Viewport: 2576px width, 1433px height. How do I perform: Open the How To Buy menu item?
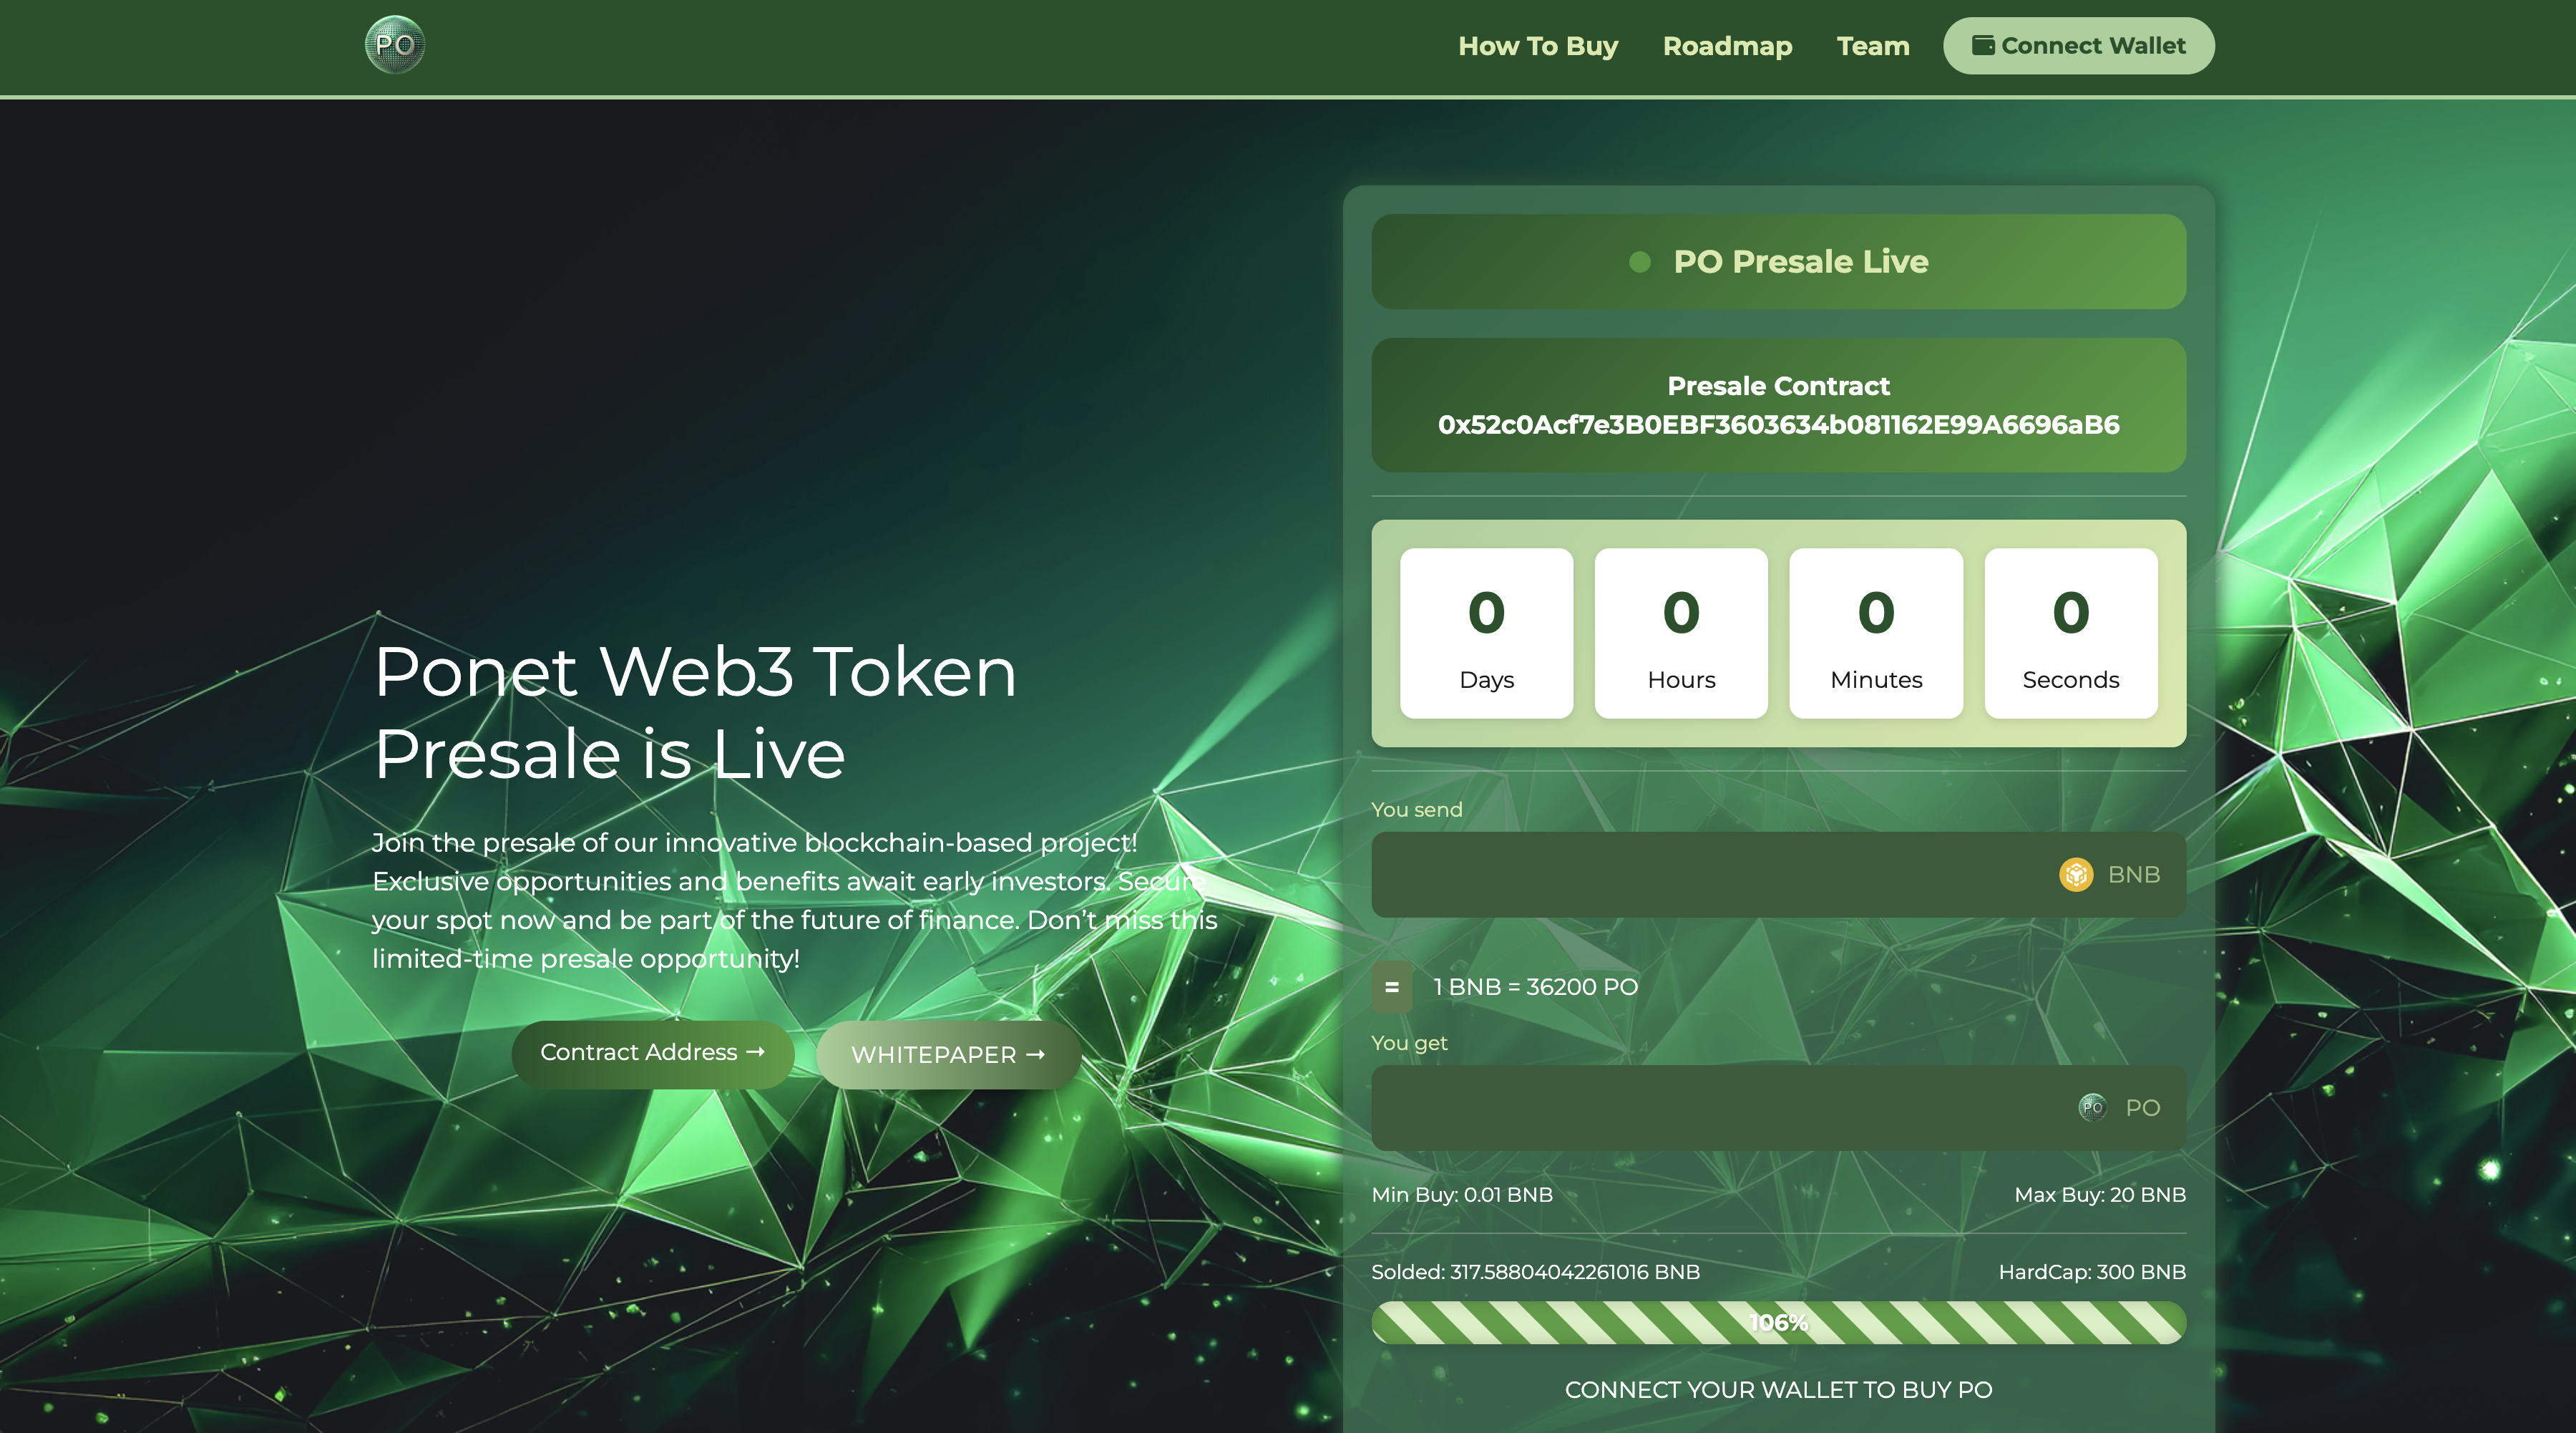(x=1538, y=46)
